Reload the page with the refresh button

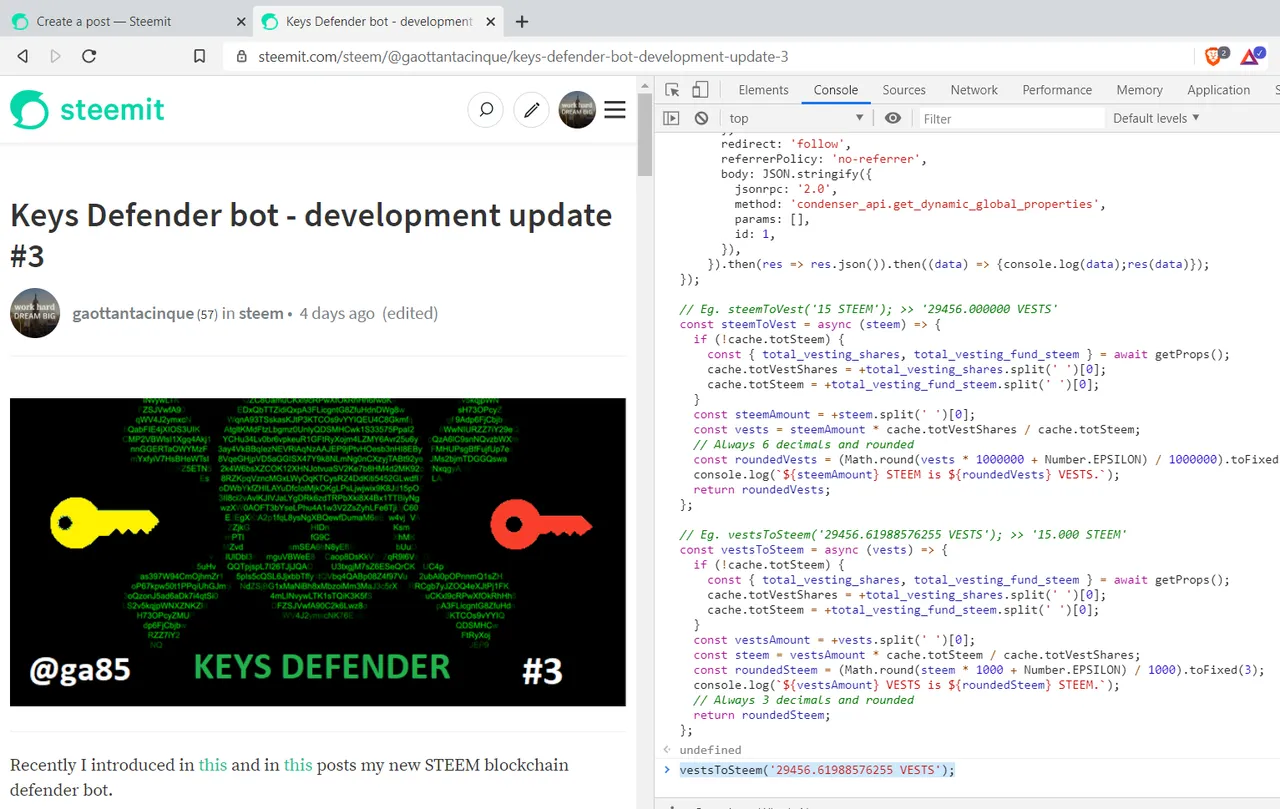pos(89,56)
